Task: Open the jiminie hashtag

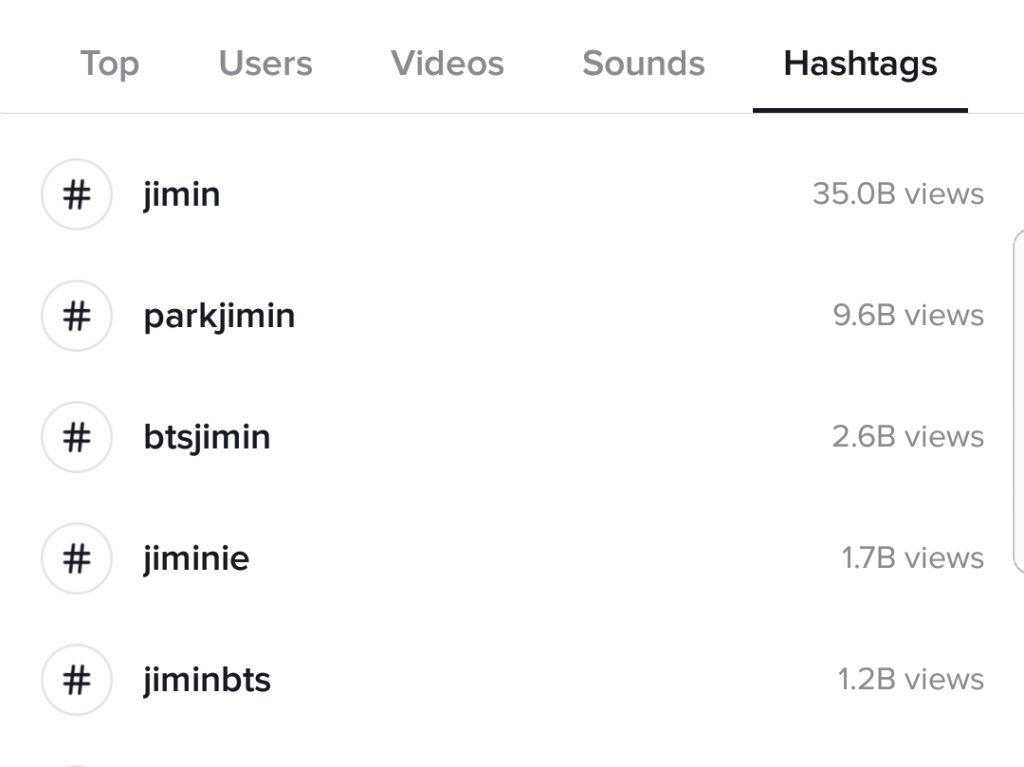Action: [196, 558]
